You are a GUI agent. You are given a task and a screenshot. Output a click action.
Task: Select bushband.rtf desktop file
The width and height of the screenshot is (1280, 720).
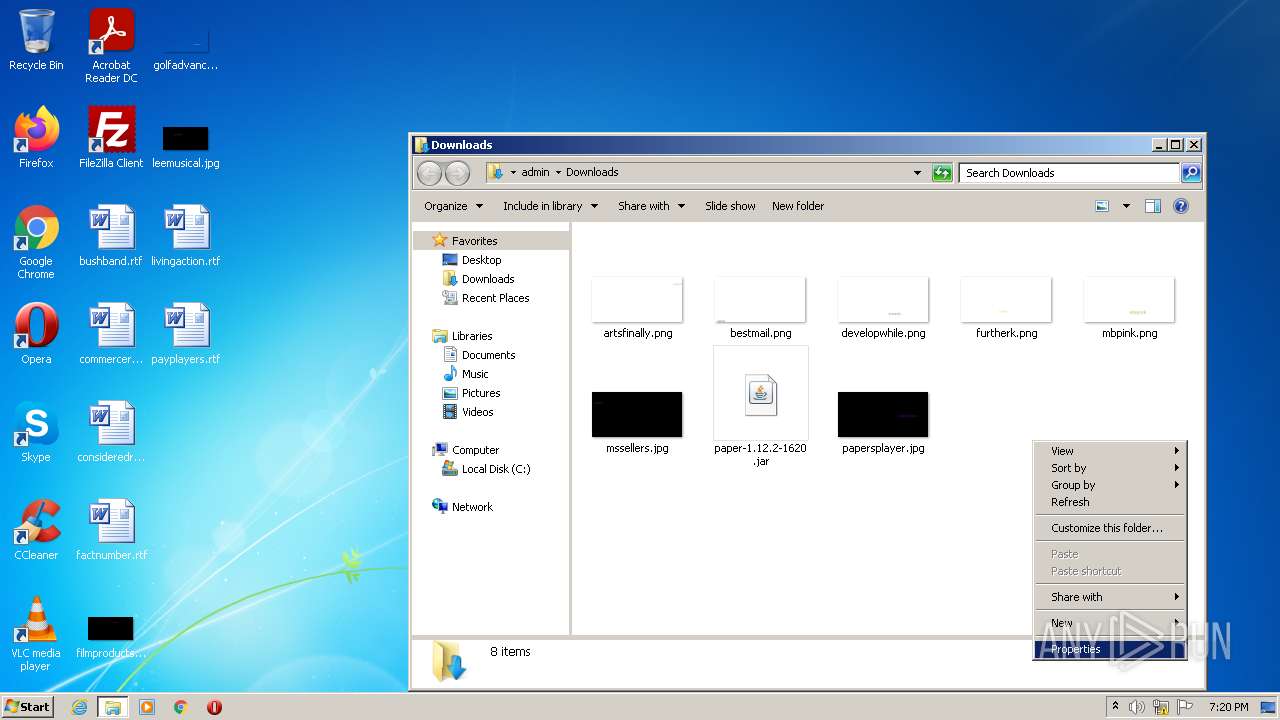pos(111,236)
